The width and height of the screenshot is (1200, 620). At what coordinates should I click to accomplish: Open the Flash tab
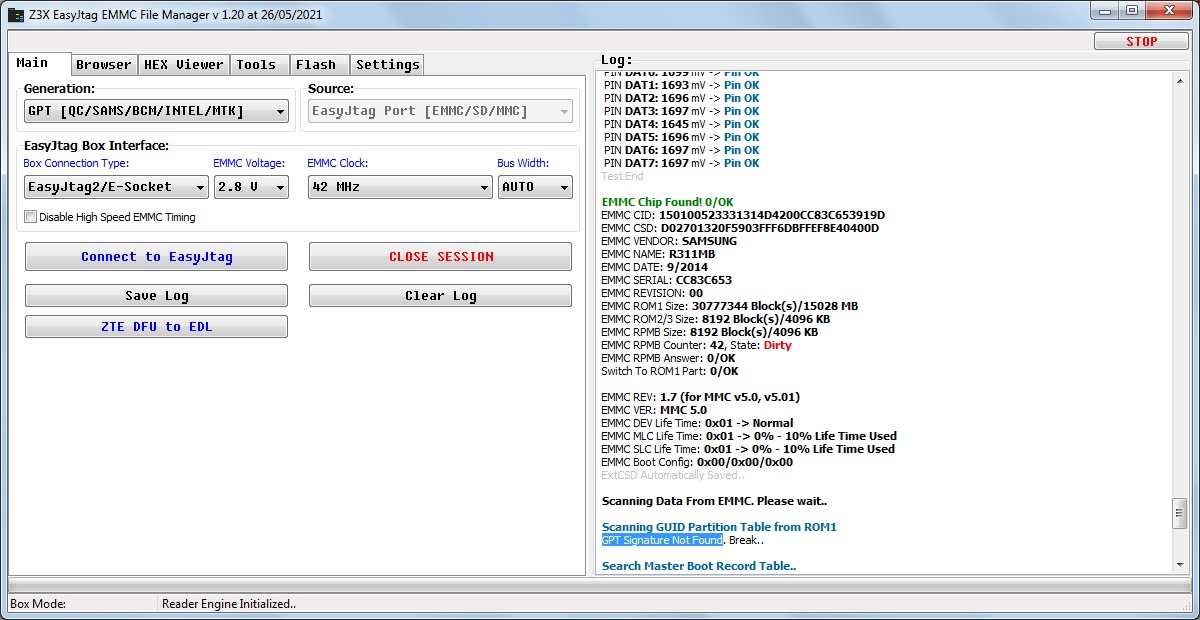tap(316, 65)
